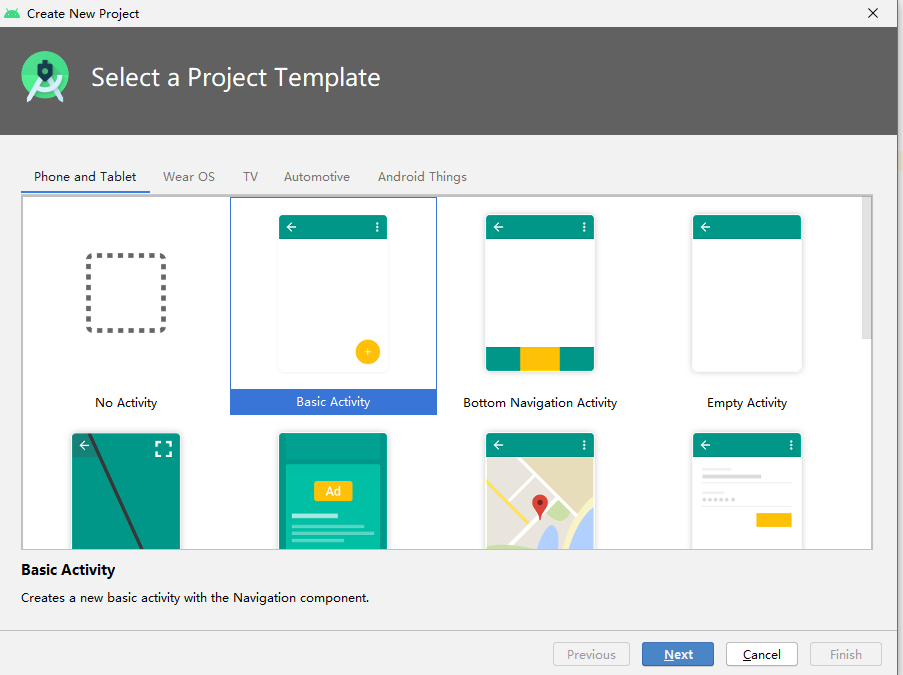The image size is (903, 675).
Task: Select the Google Maps activity template
Action: 540,491
